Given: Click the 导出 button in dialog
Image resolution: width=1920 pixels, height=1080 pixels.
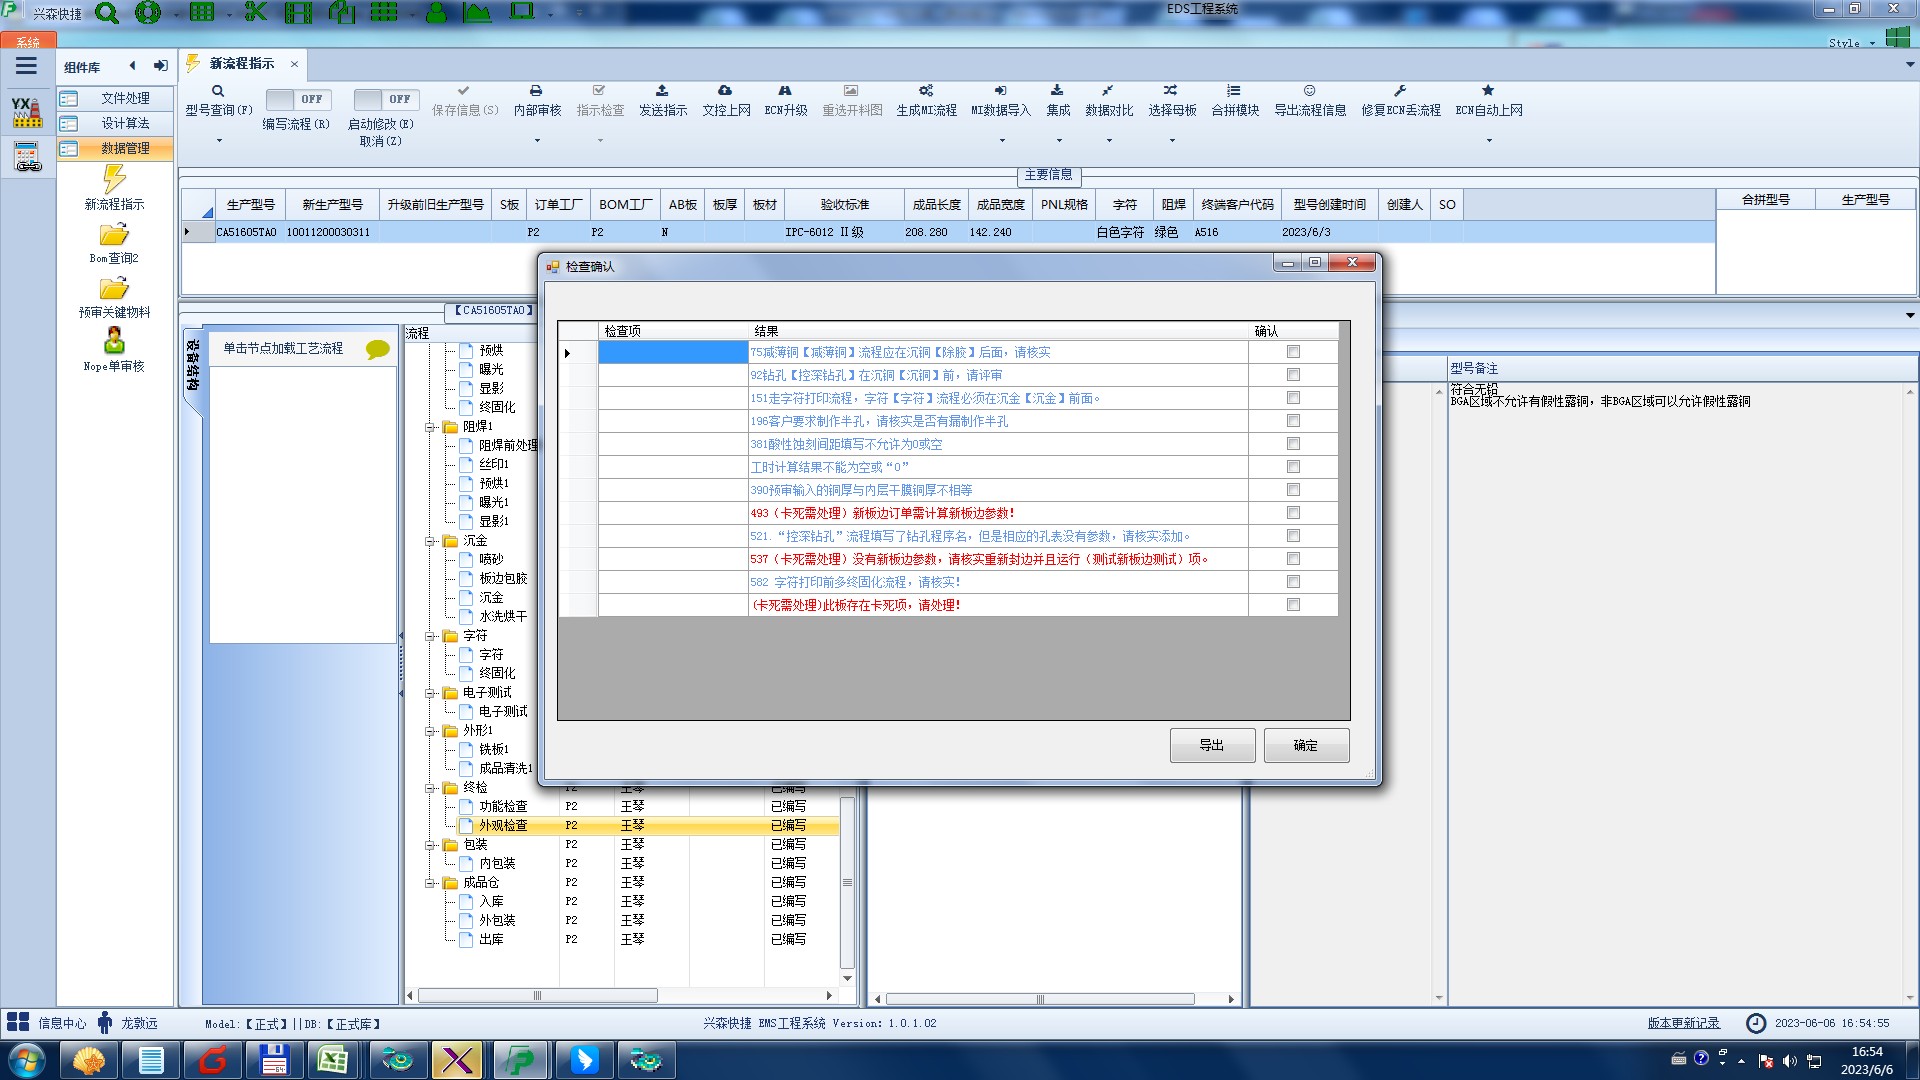Looking at the screenshot, I should point(1212,746).
